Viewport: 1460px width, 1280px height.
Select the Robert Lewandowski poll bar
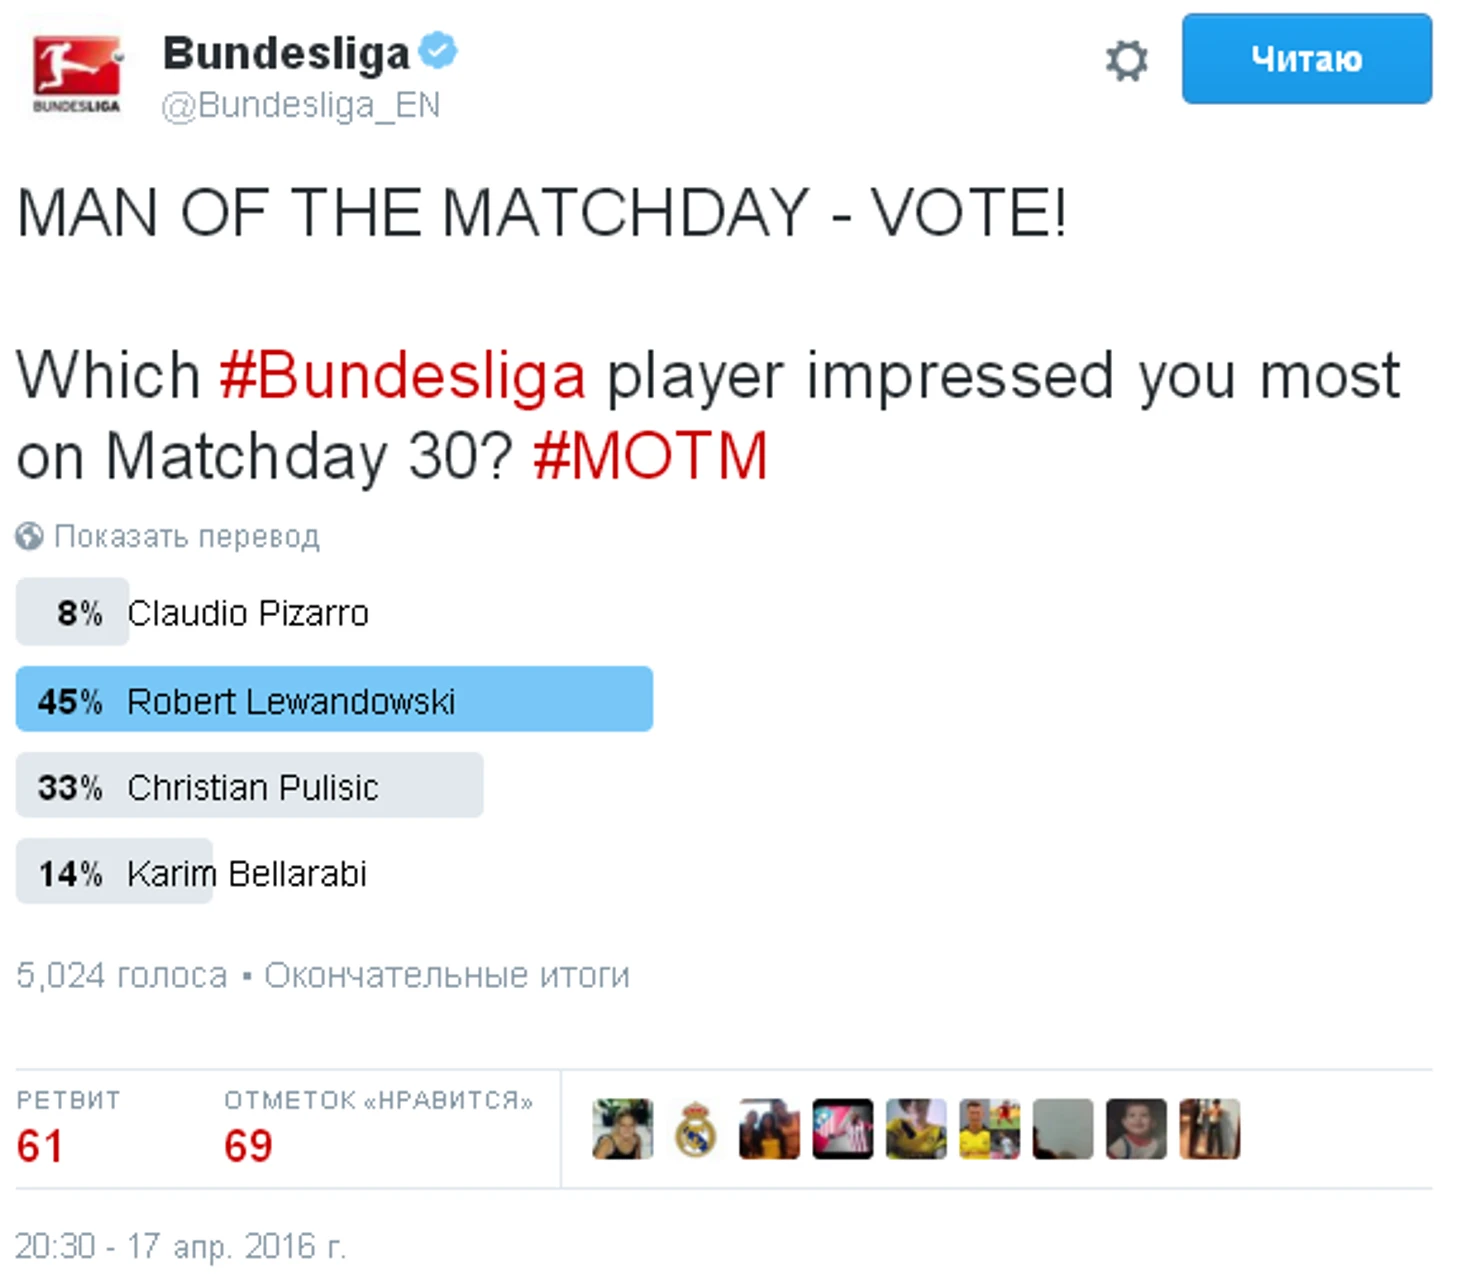[334, 699]
